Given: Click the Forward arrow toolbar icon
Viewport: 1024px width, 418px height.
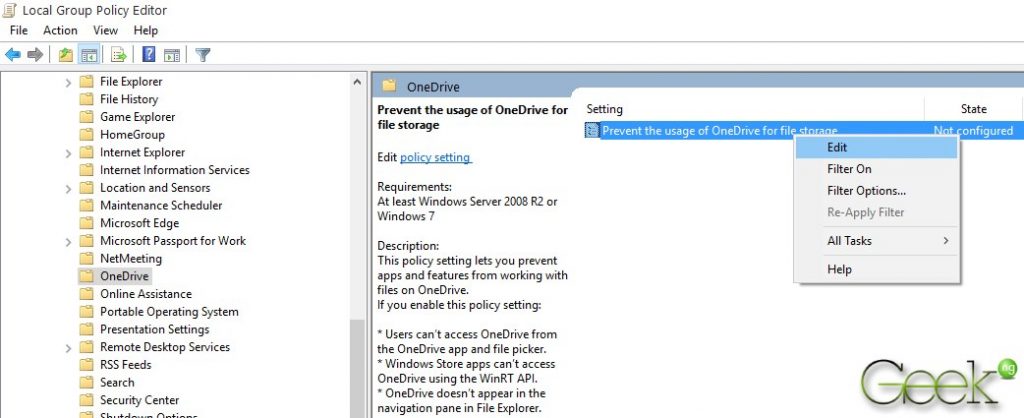Looking at the screenshot, I should [35, 55].
